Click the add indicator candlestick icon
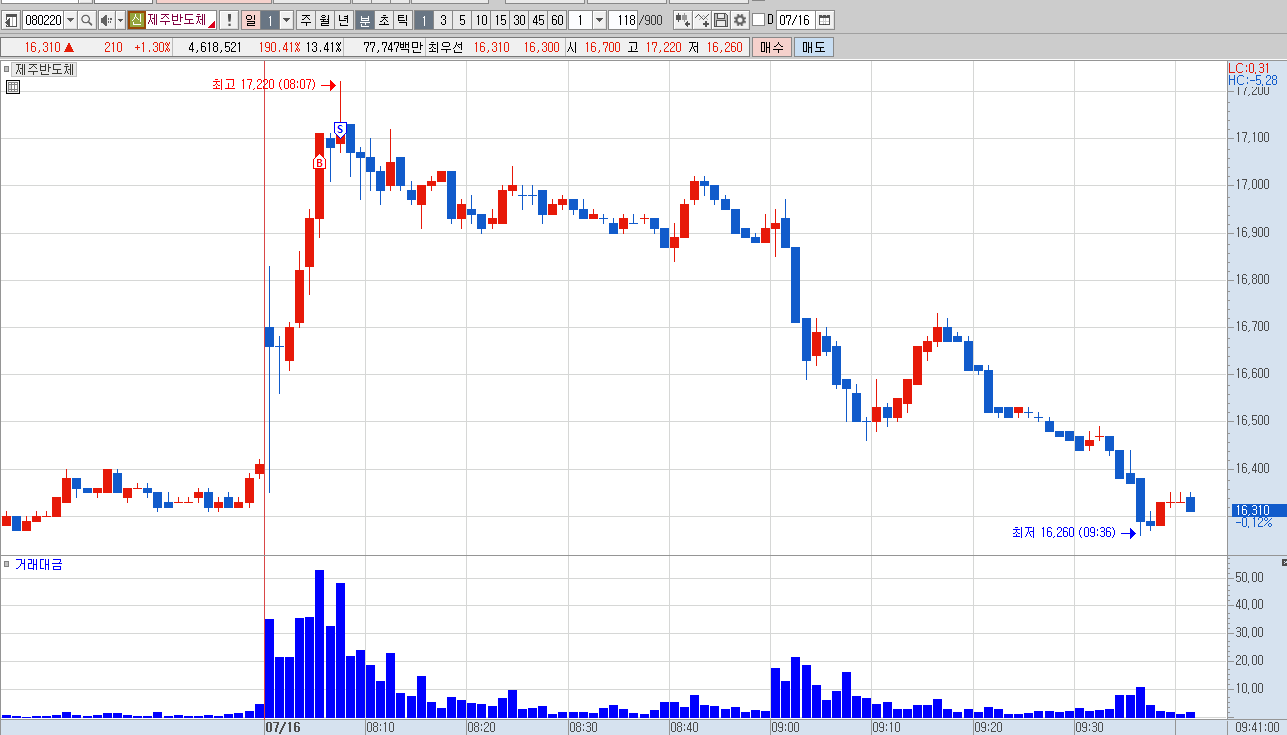The height and width of the screenshot is (735, 1287). tap(682, 20)
